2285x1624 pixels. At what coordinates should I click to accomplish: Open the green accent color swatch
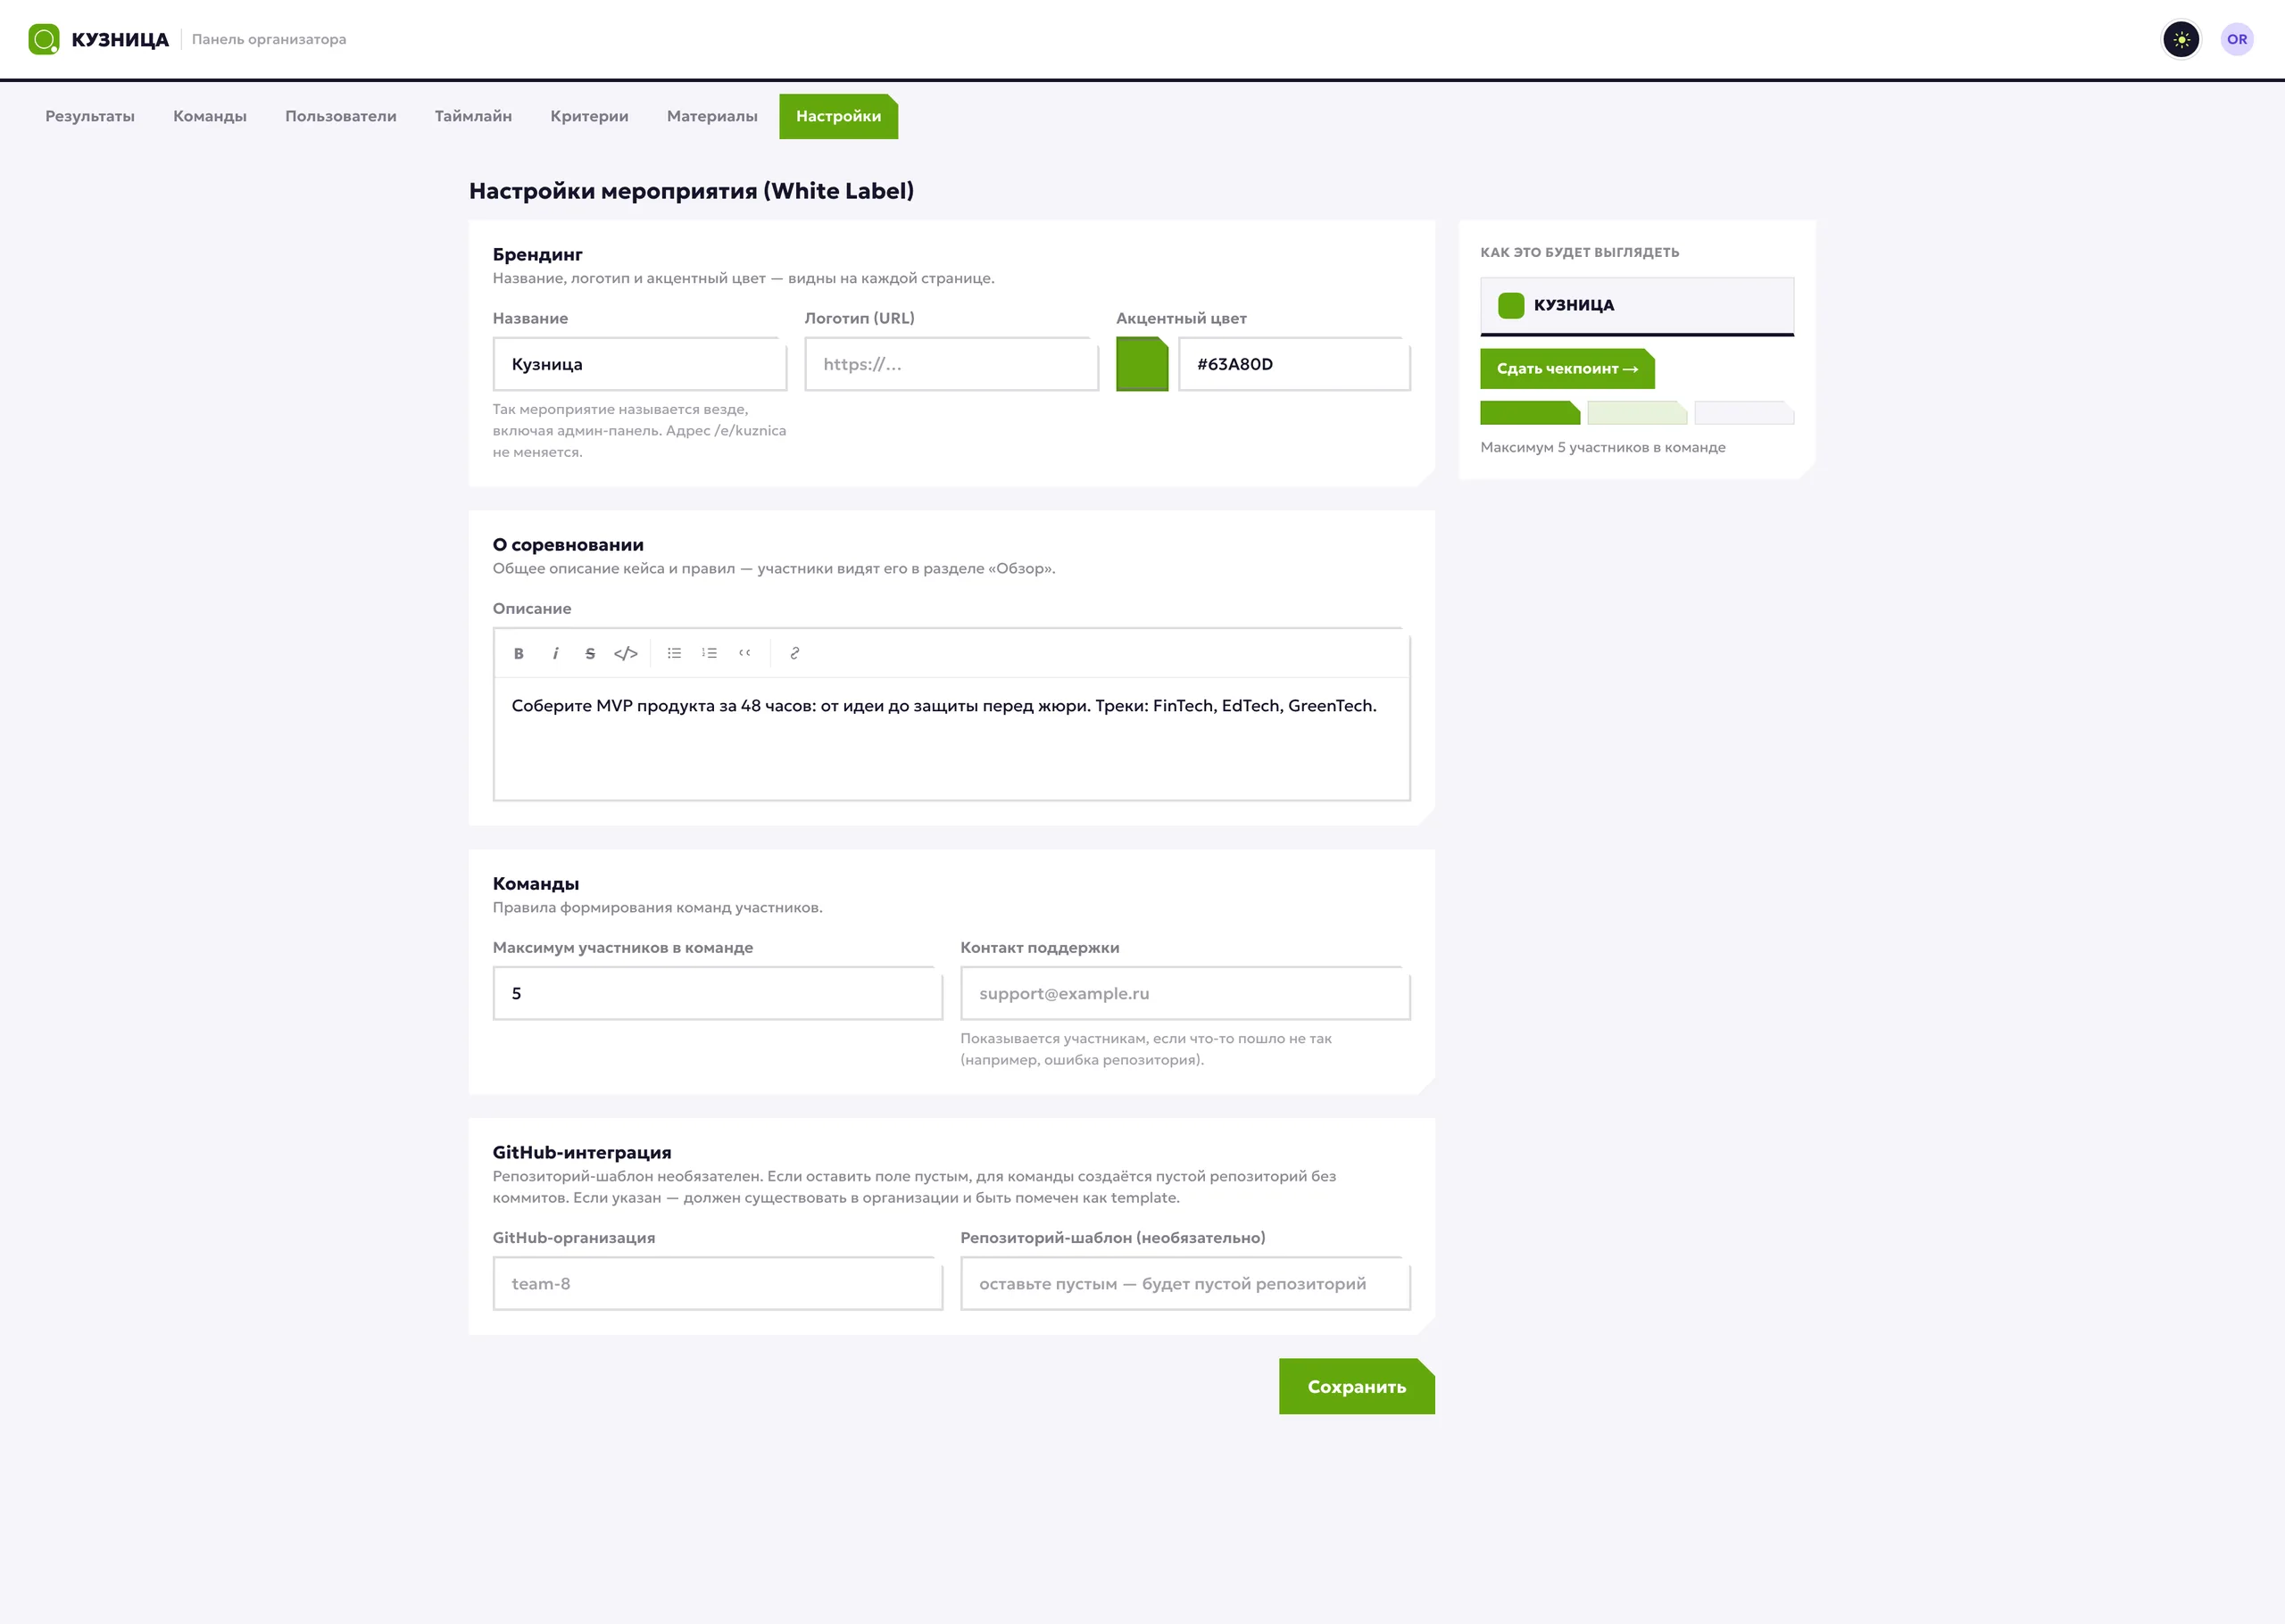(x=1142, y=364)
